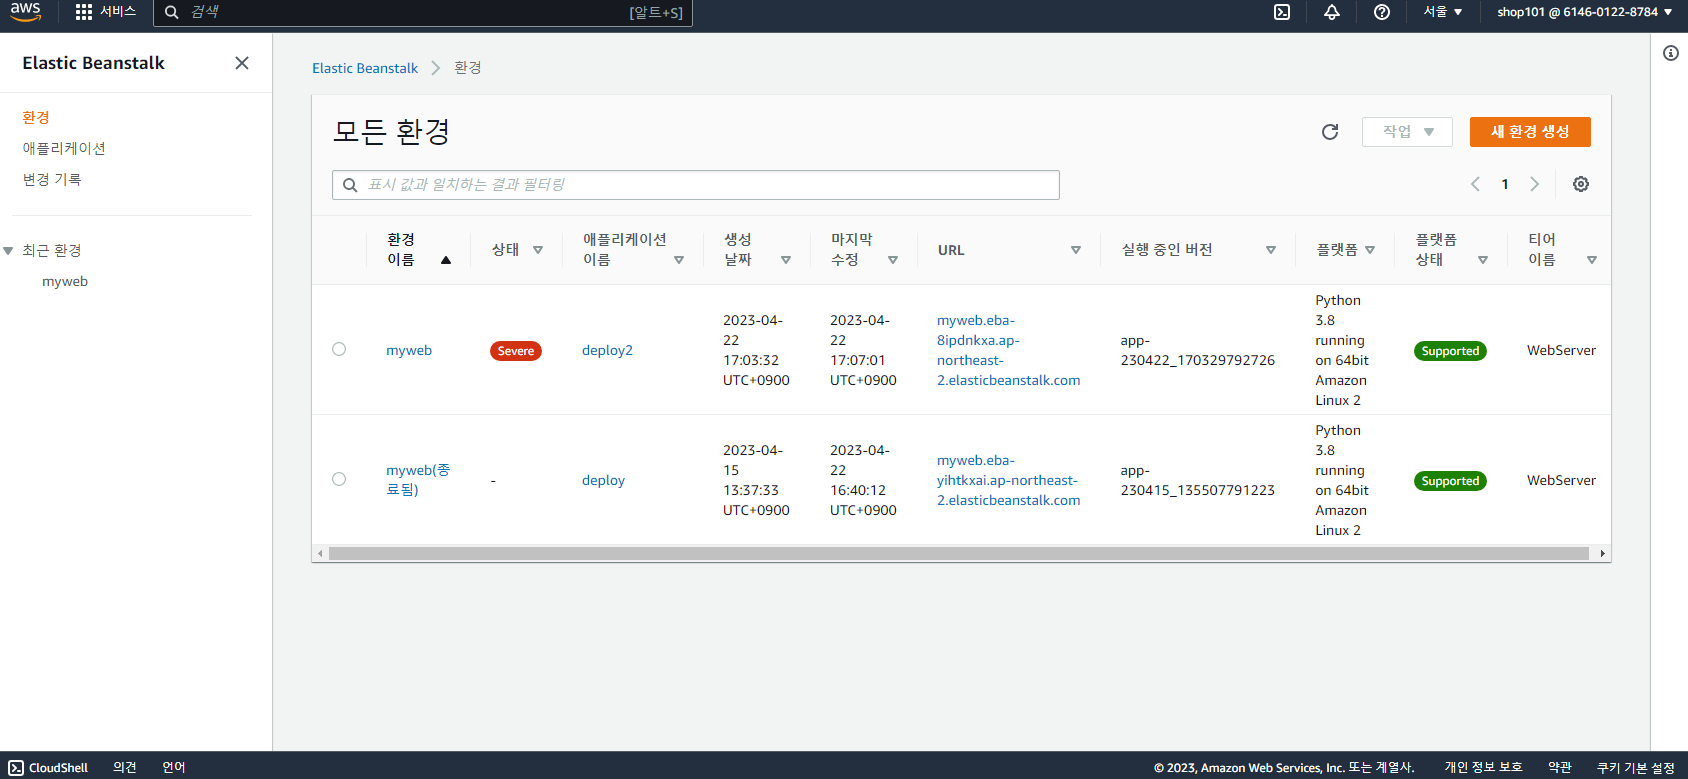
Task: Open the myweb environment link
Action: [409, 350]
